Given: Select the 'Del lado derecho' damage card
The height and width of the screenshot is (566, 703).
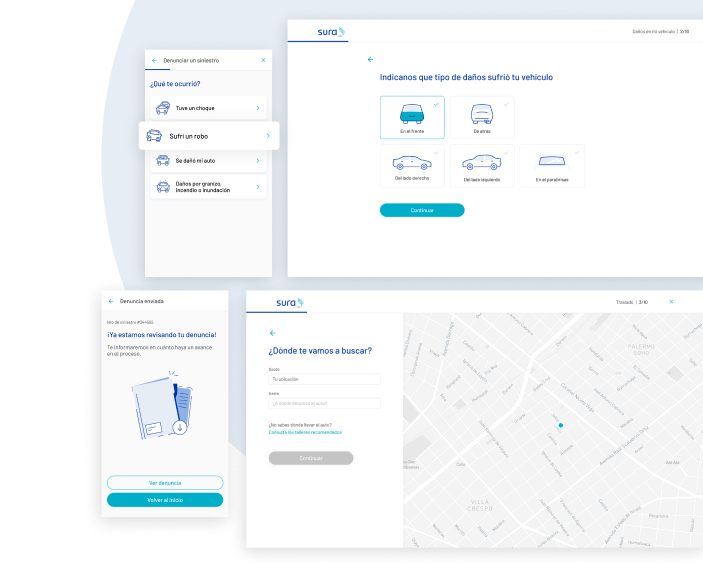Looking at the screenshot, I should click(412, 166).
